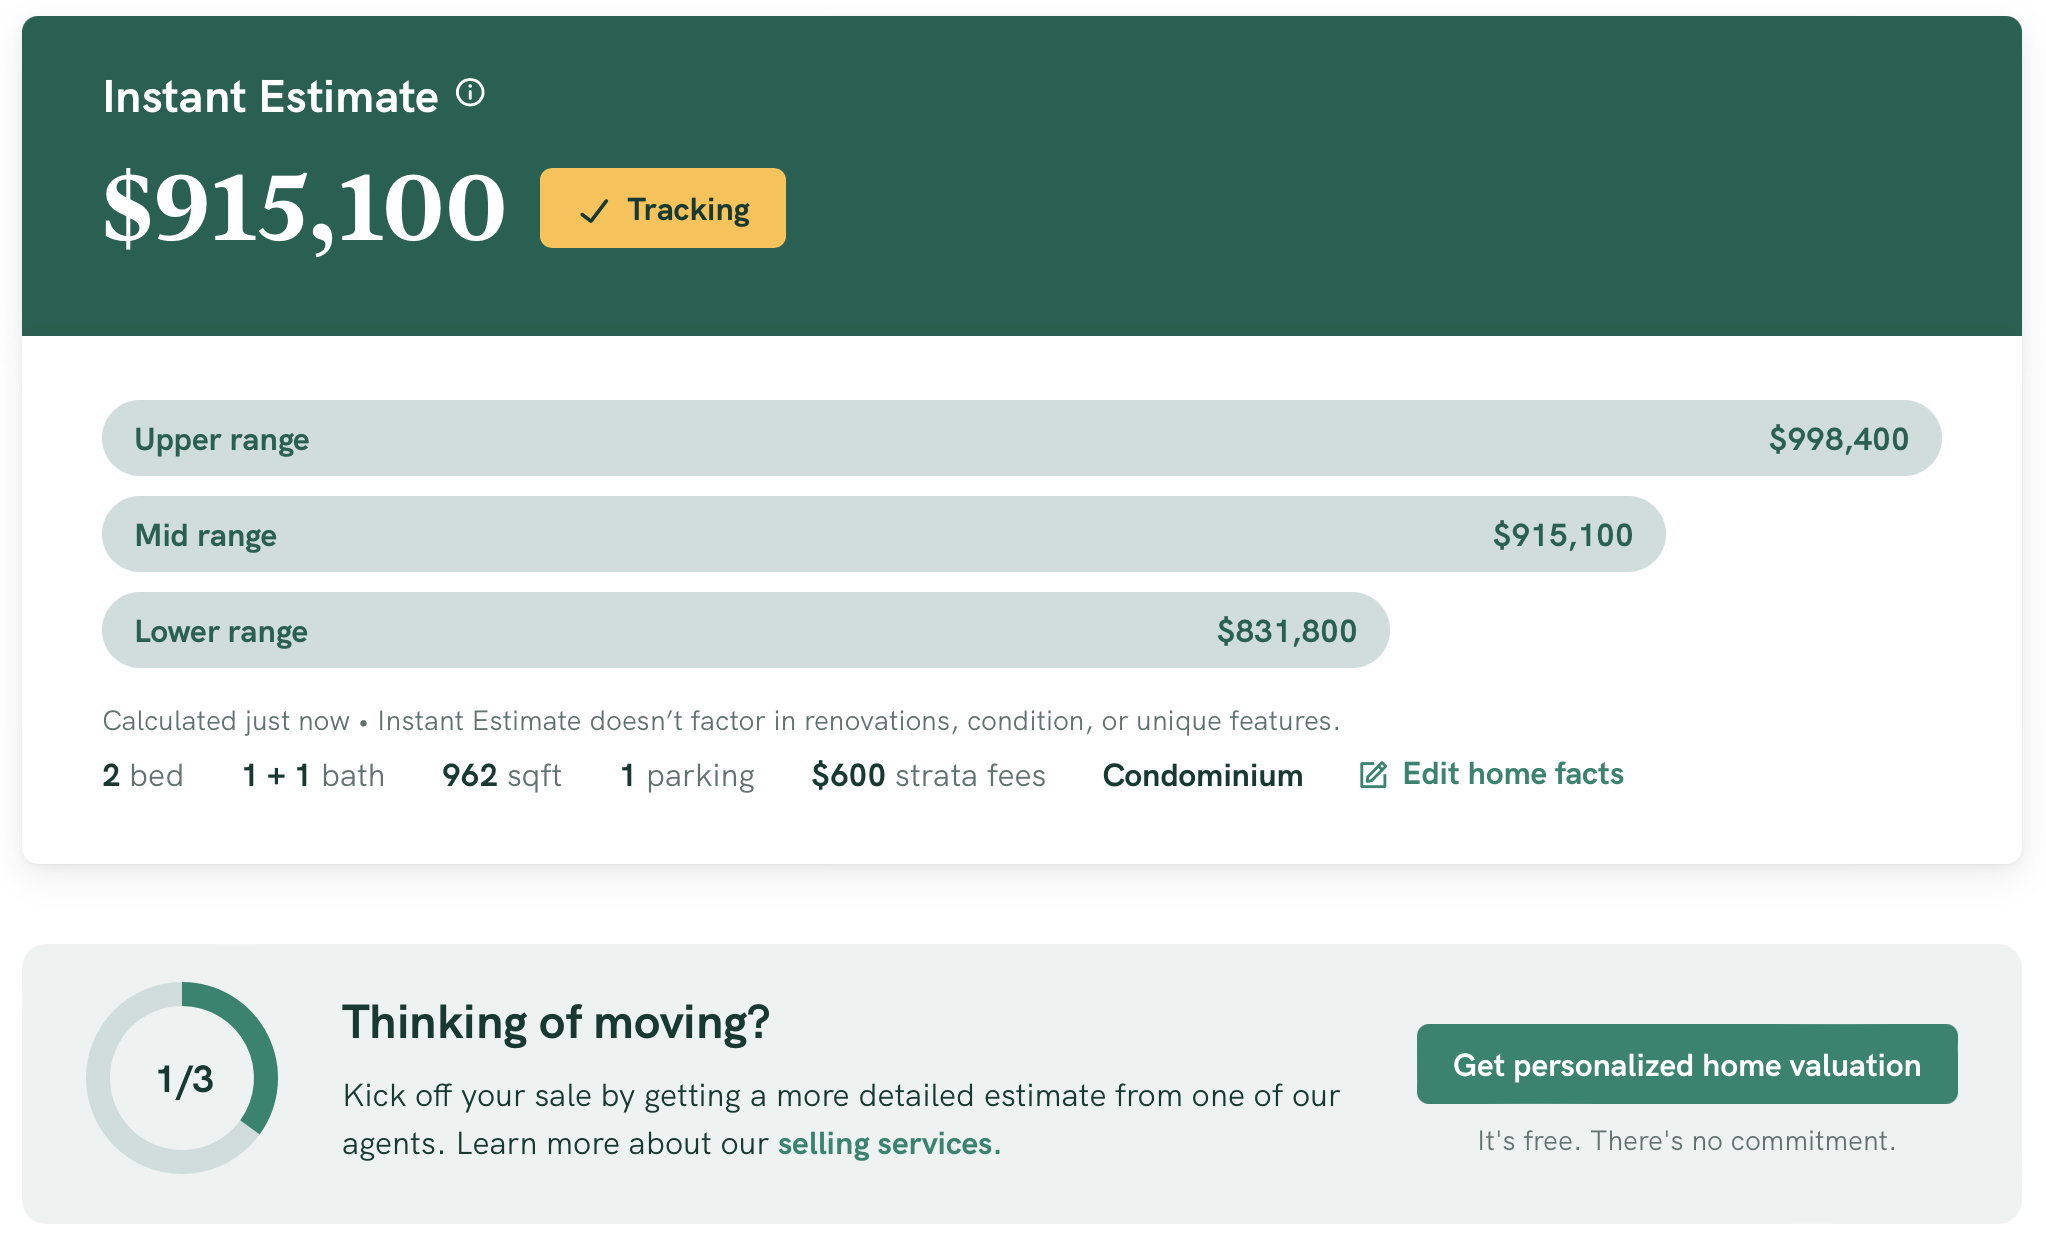Select the Mid range bar
This screenshot has height=1252, width=2046.
pos(883,535)
